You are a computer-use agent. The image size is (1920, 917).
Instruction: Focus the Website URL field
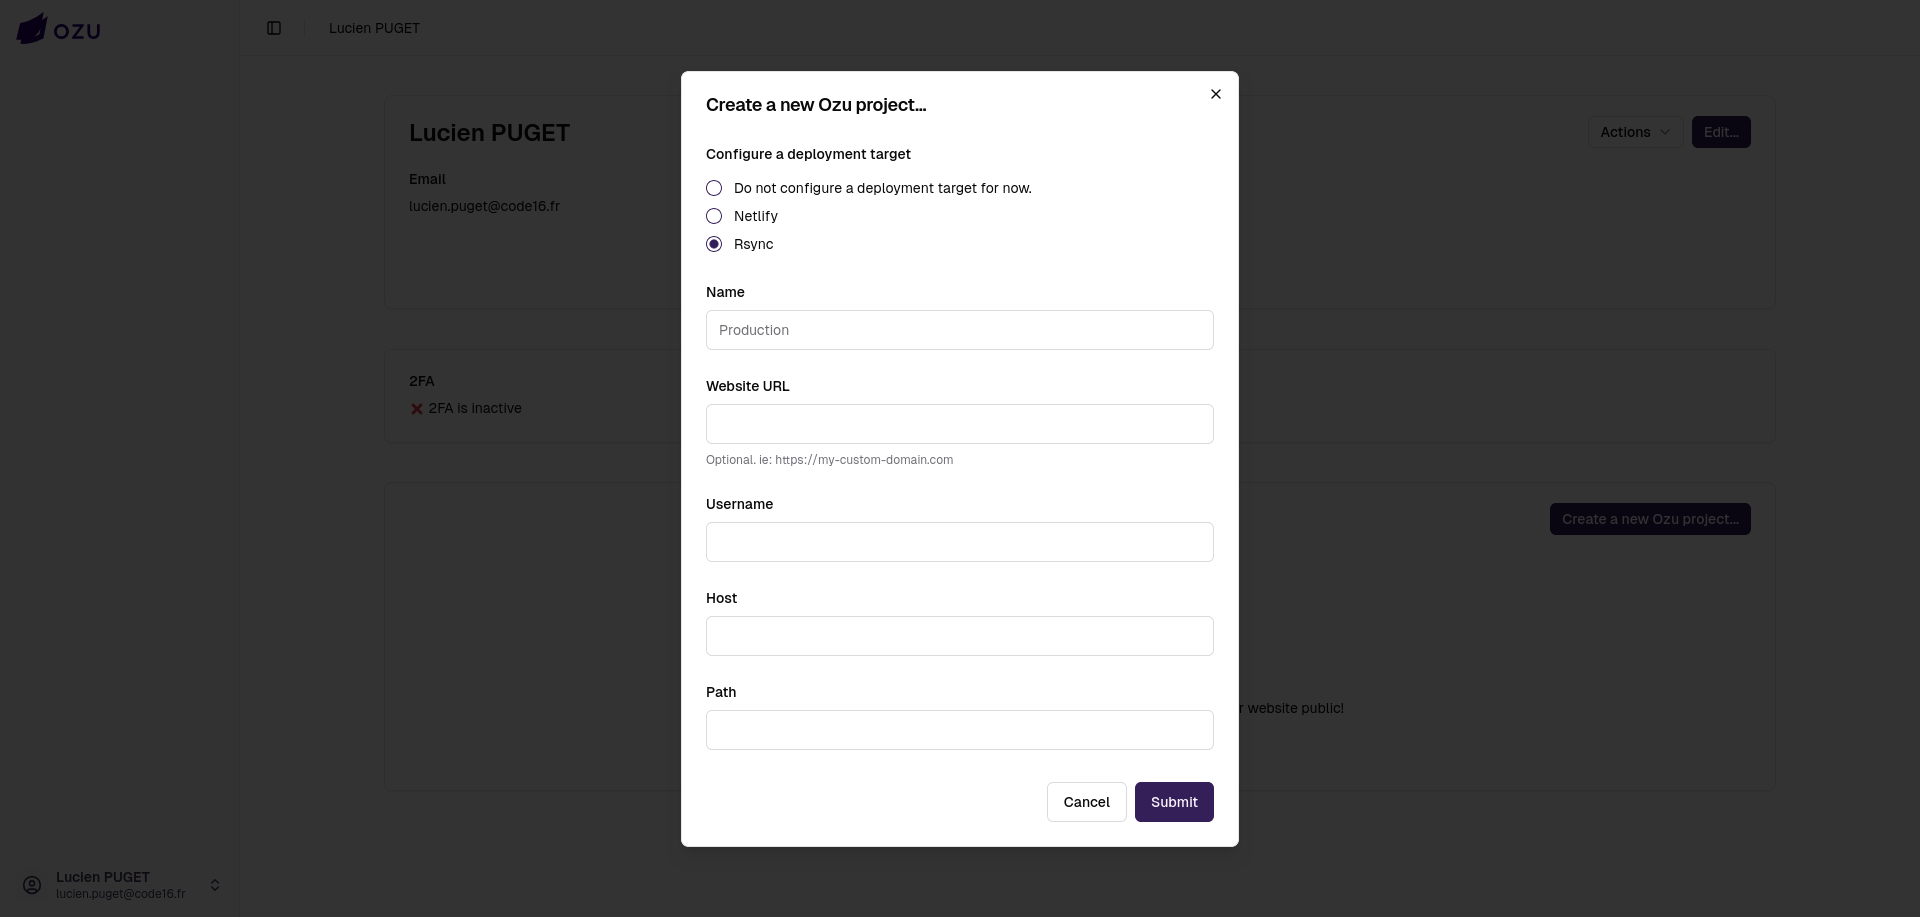click(959, 424)
